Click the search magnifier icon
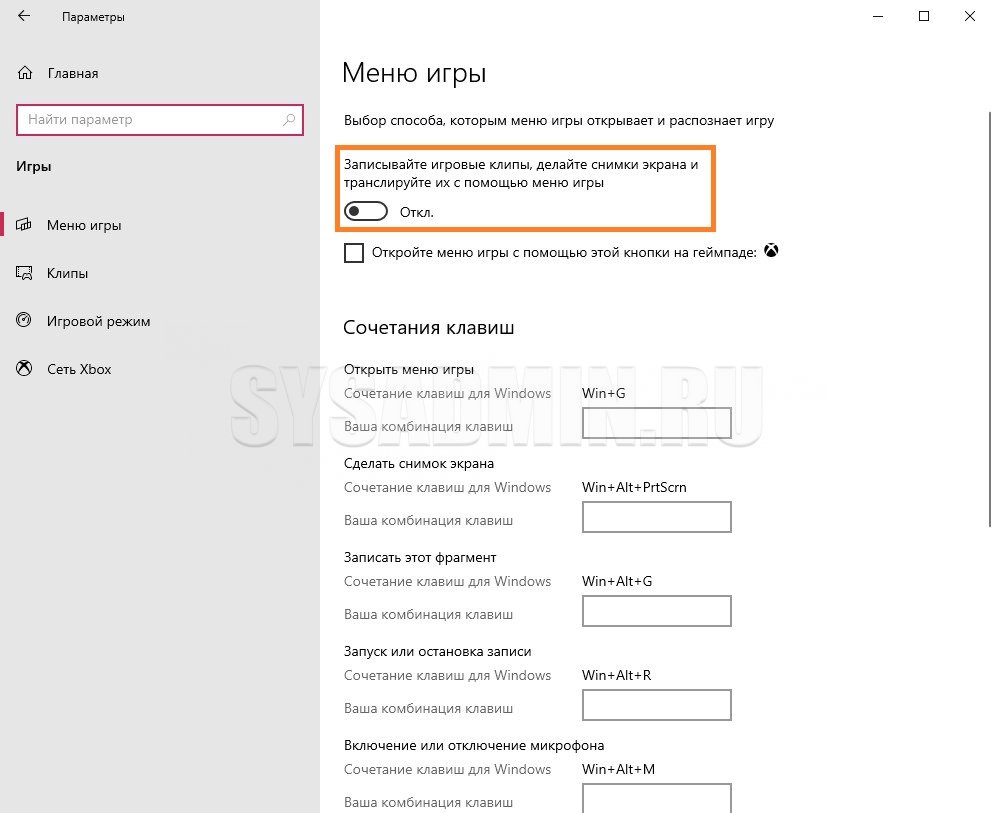Screen dimensions: 993x813 [289, 119]
